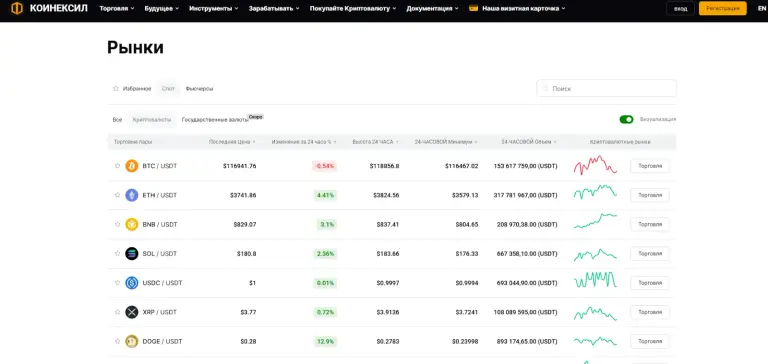Sort by 24-ЧАСОВОЙ Объем column
768x364 pixels.
pos(529,142)
